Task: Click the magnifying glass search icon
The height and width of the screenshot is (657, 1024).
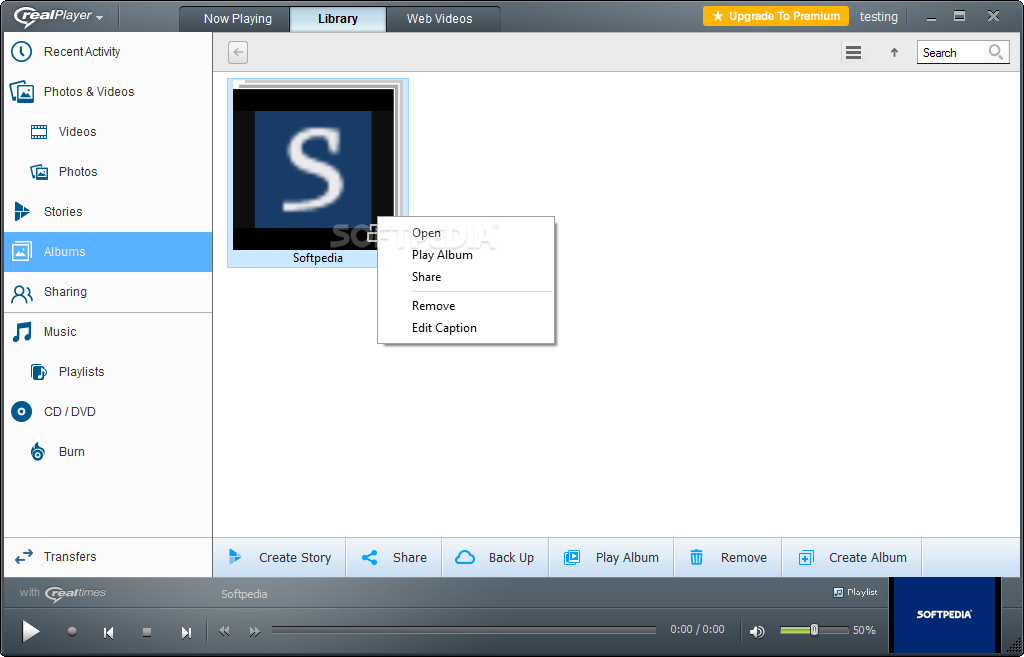Action: [995, 52]
